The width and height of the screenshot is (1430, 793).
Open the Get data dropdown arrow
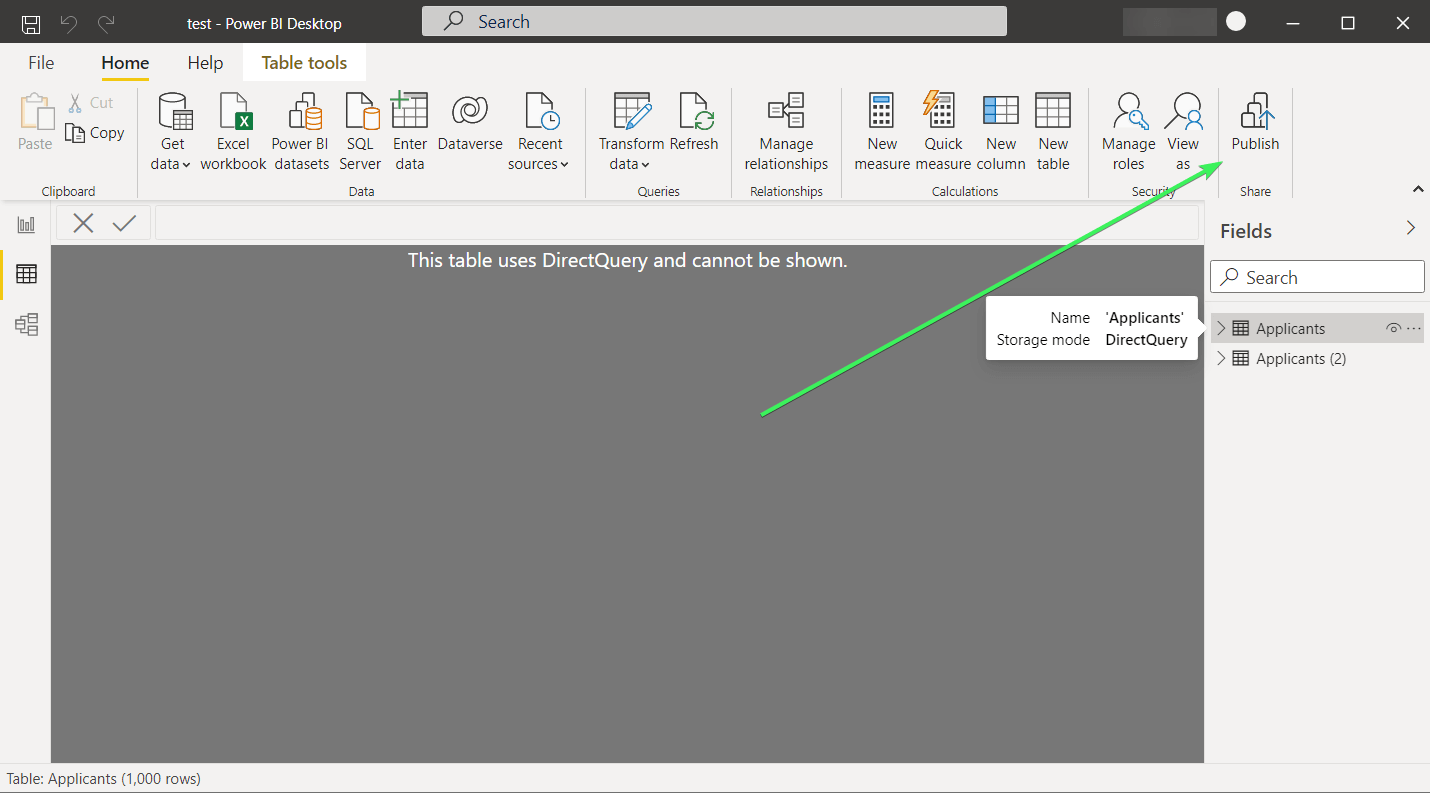coord(186,165)
